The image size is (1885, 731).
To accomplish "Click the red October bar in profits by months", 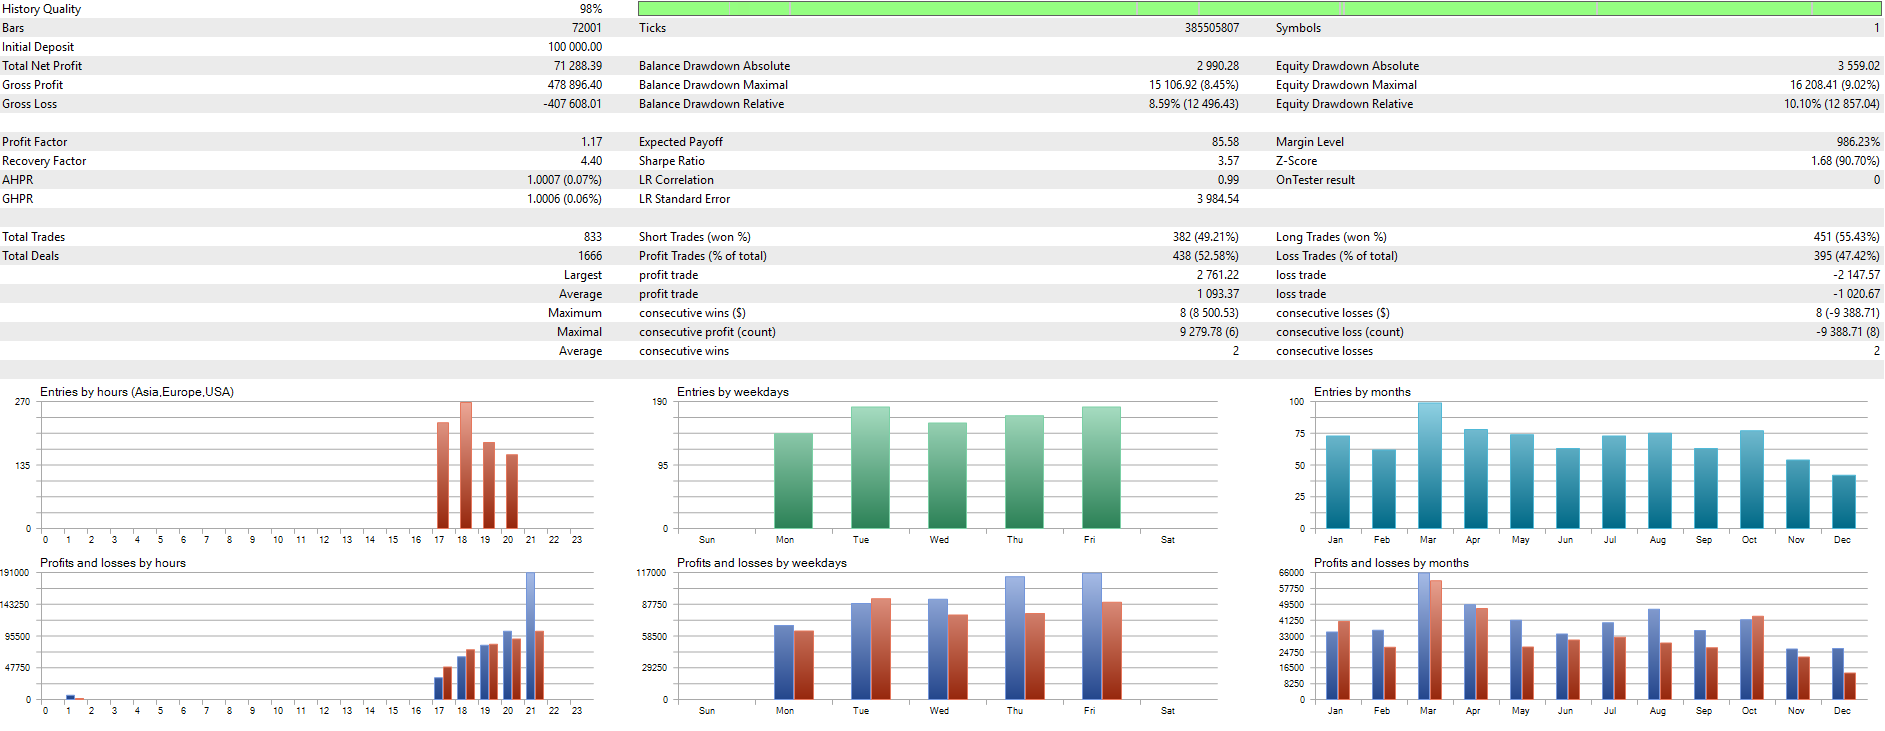I will pos(1758,657).
